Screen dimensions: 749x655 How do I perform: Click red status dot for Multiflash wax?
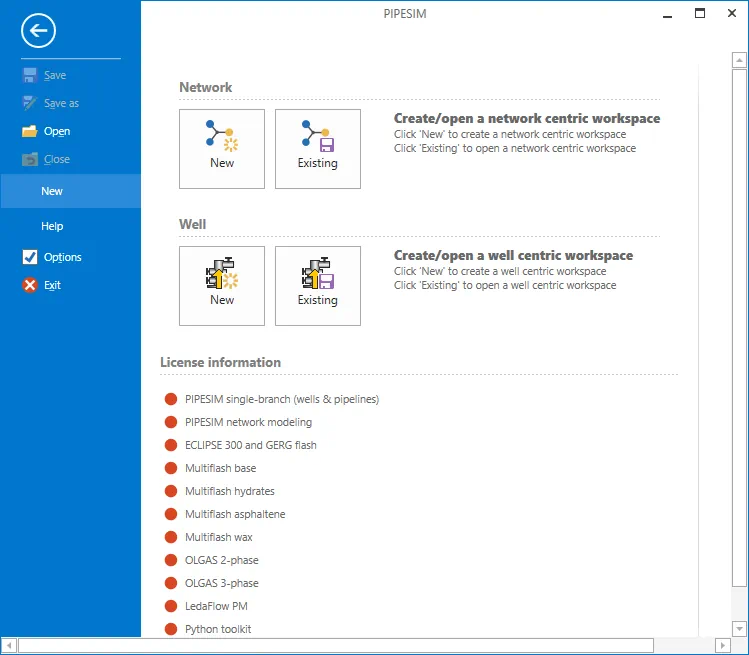click(171, 537)
